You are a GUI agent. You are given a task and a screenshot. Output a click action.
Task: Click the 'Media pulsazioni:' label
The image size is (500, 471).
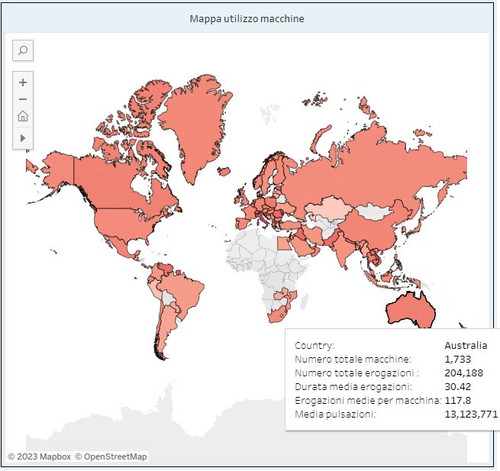coord(335,414)
